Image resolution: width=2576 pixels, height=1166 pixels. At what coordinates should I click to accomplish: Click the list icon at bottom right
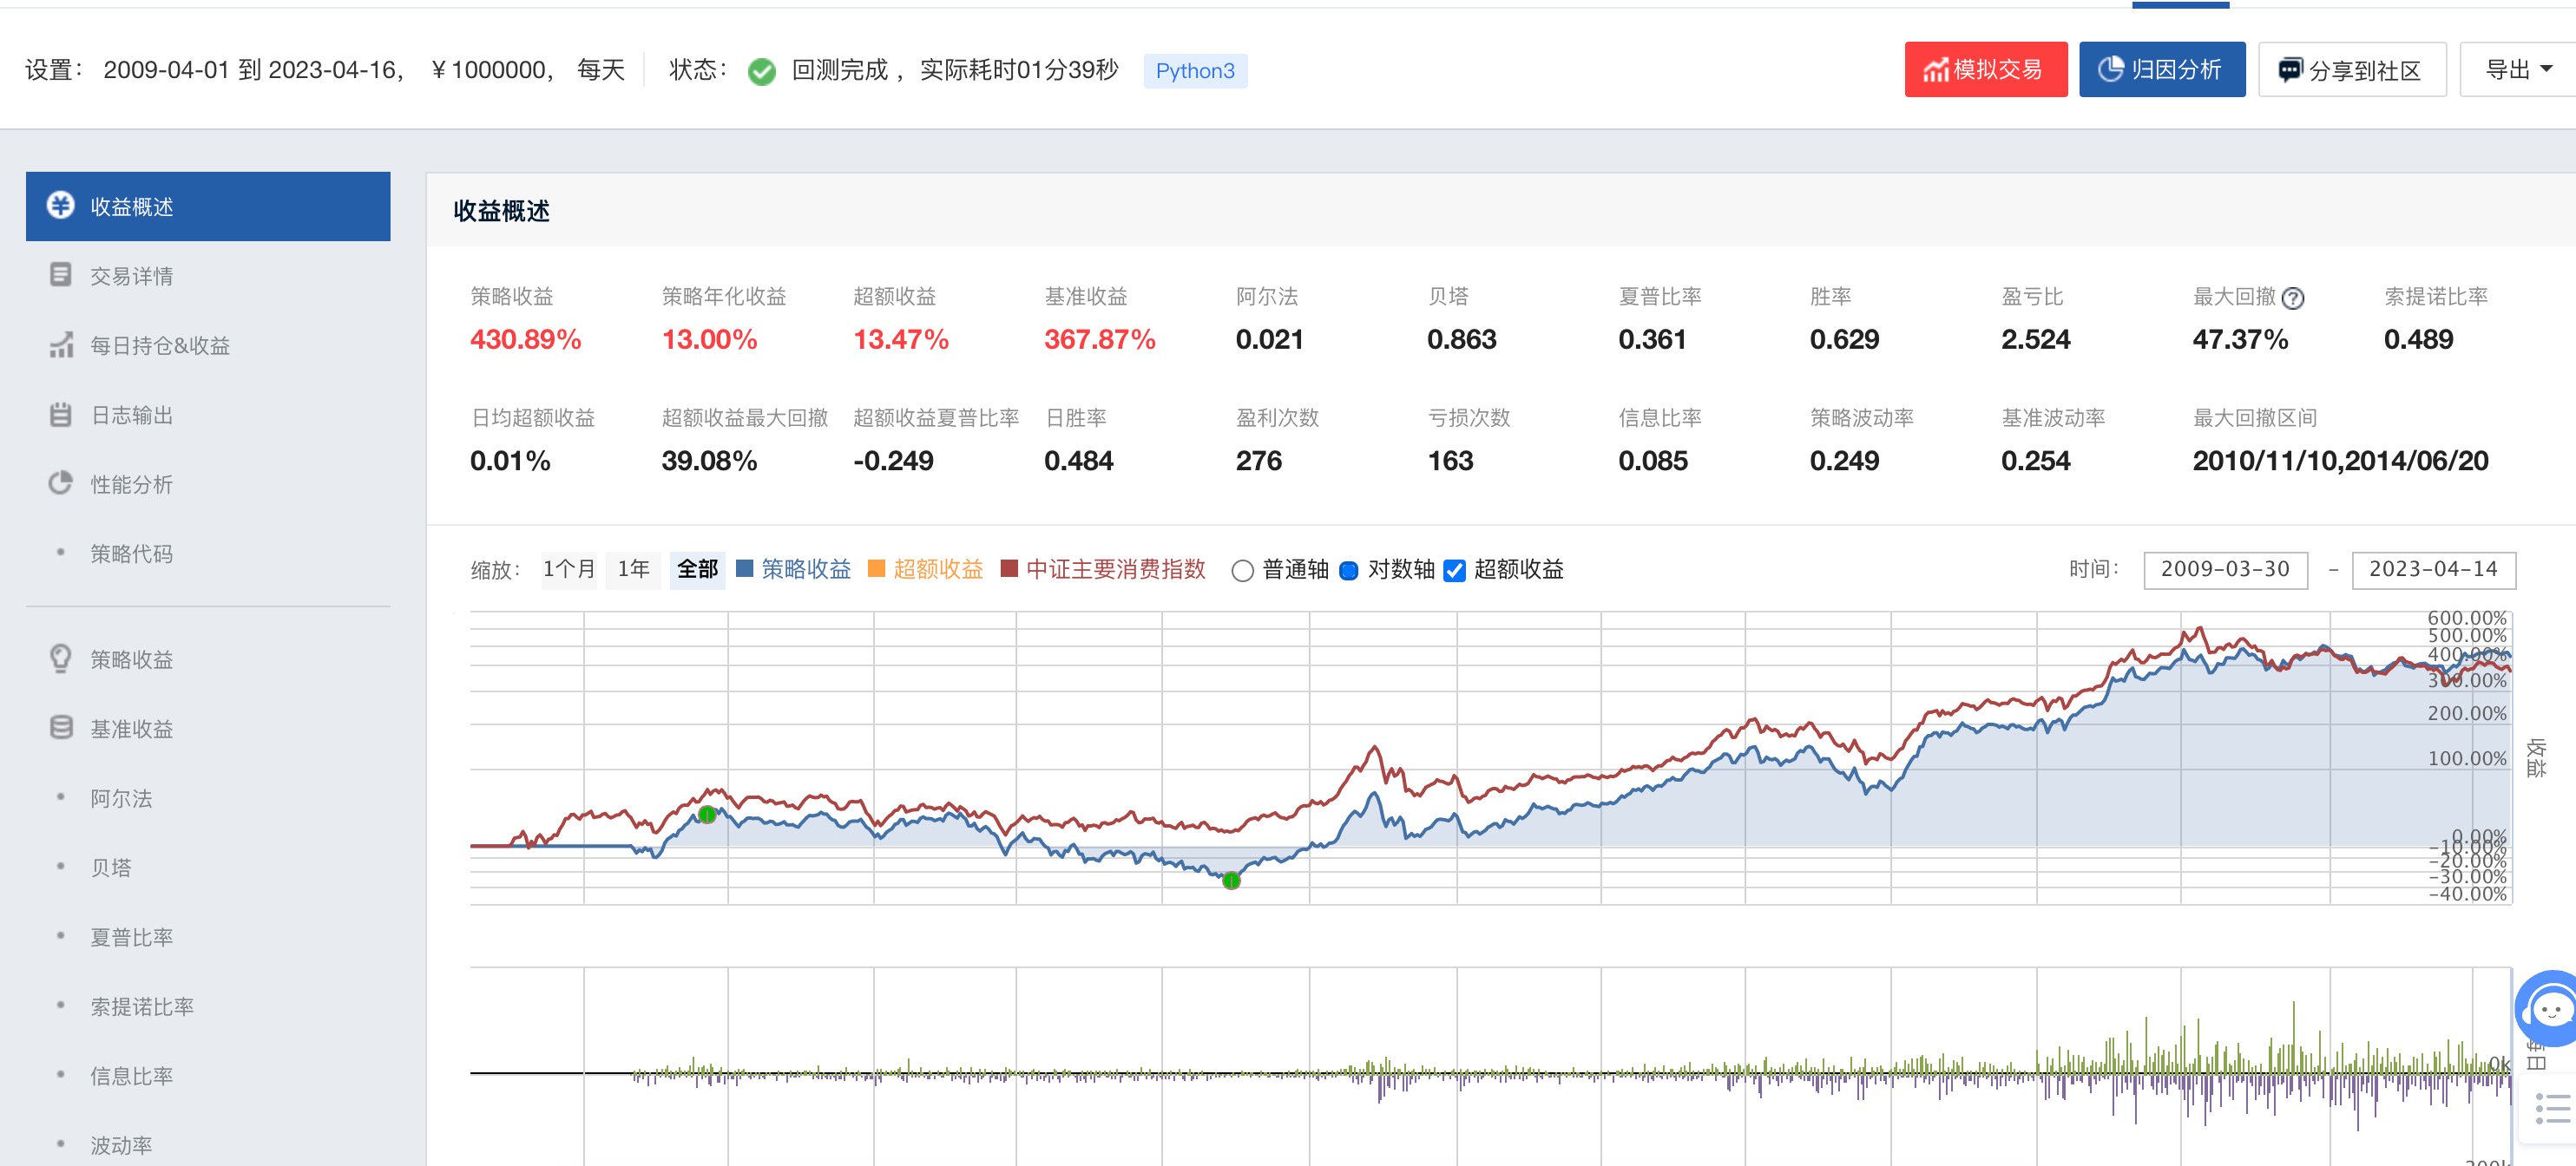(2552, 1109)
